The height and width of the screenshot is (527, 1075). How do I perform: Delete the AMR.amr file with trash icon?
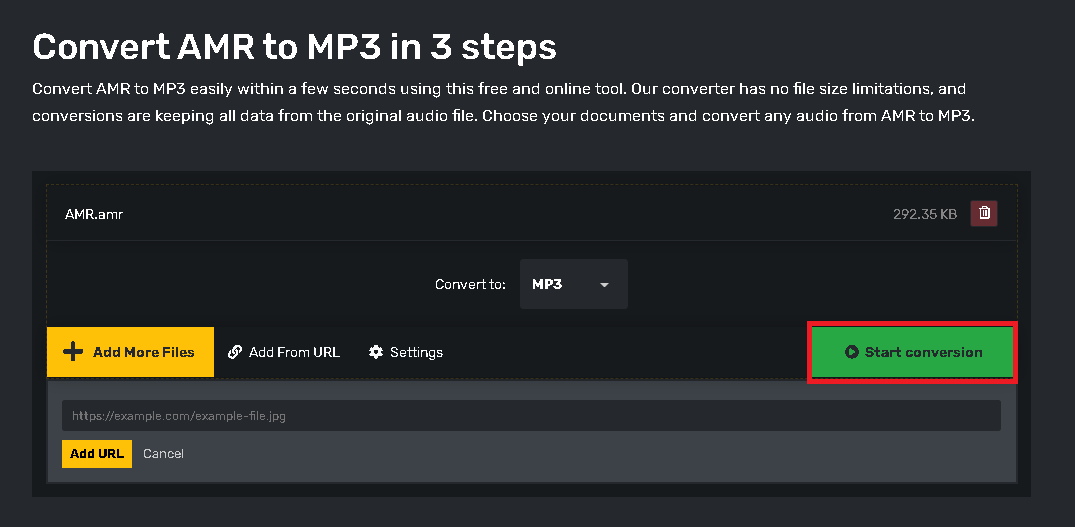click(984, 213)
